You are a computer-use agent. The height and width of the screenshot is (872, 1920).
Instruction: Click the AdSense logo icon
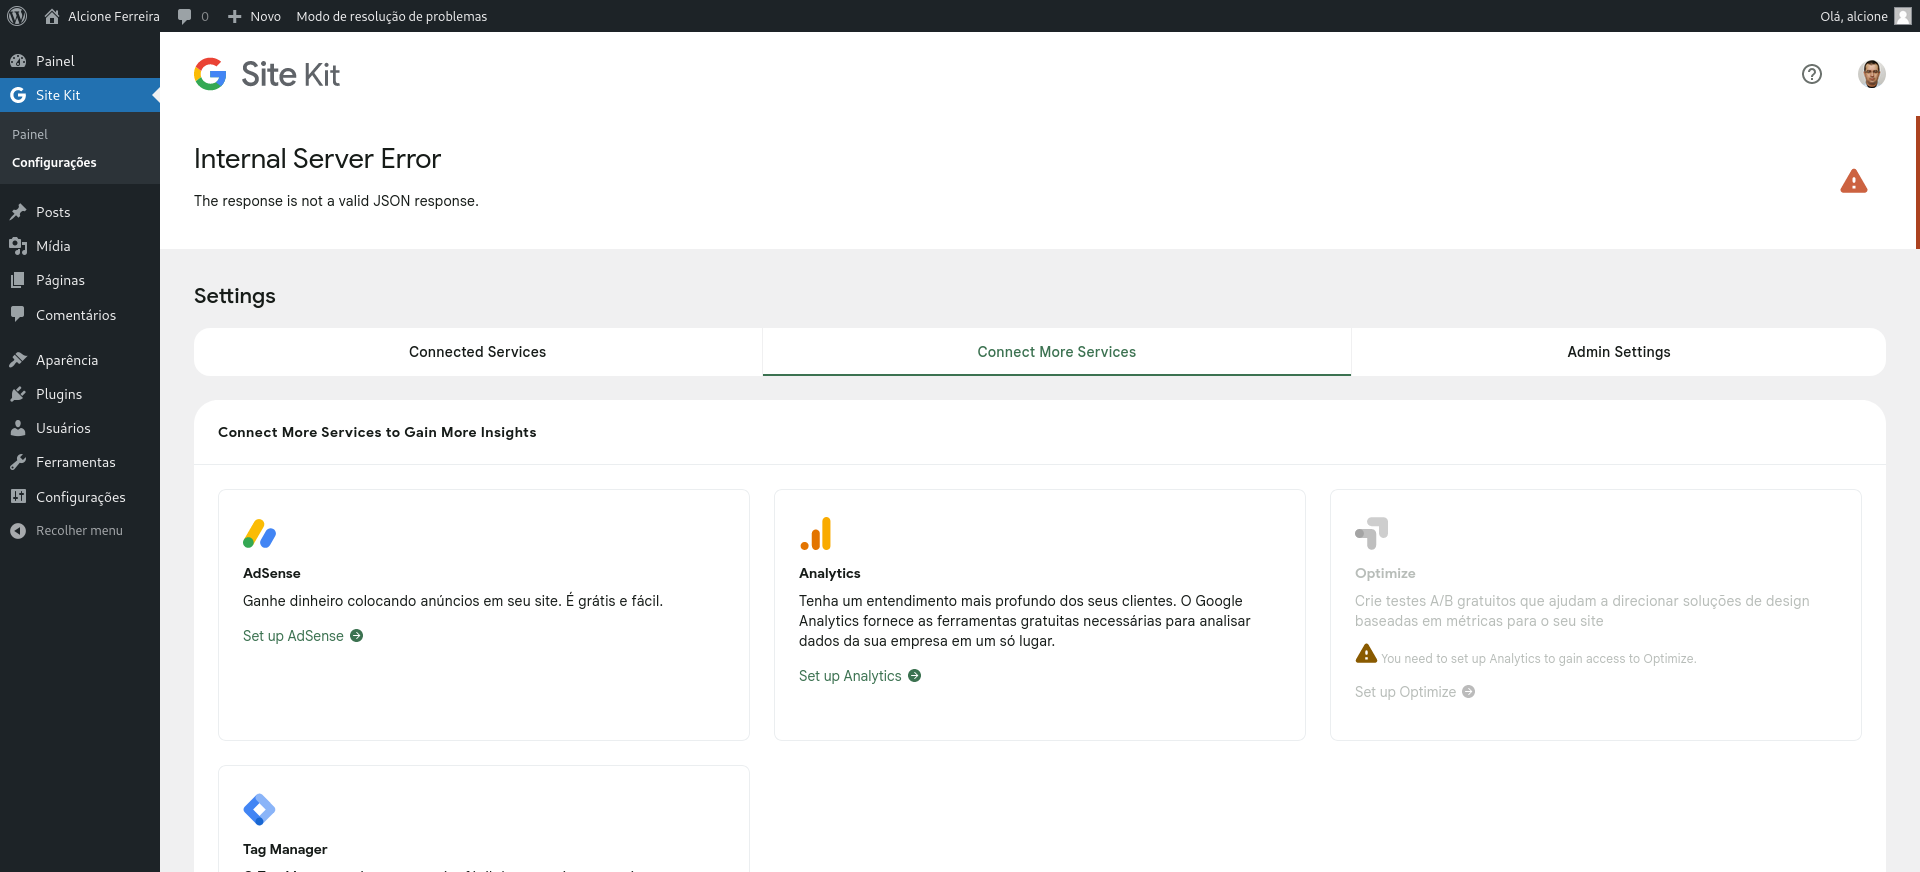pyautogui.click(x=259, y=534)
